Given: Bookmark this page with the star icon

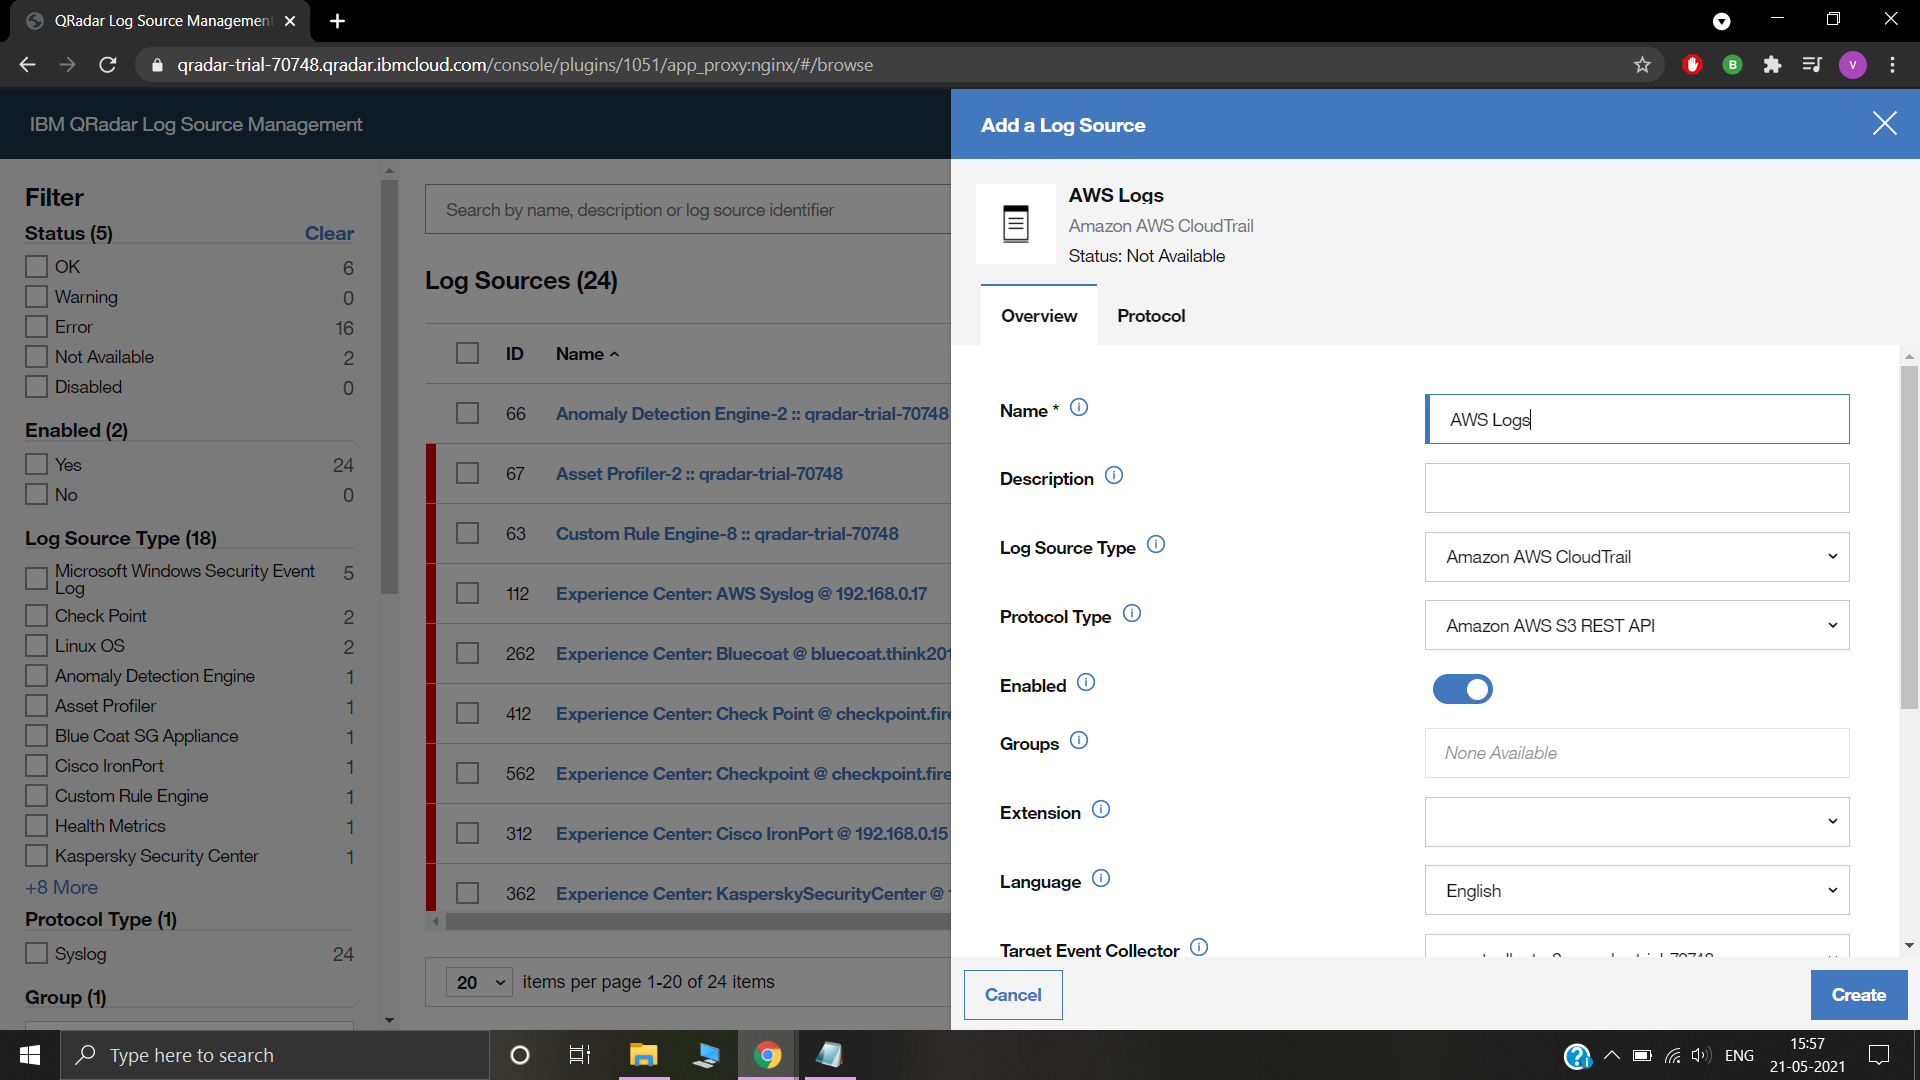Looking at the screenshot, I should (x=1642, y=65).
